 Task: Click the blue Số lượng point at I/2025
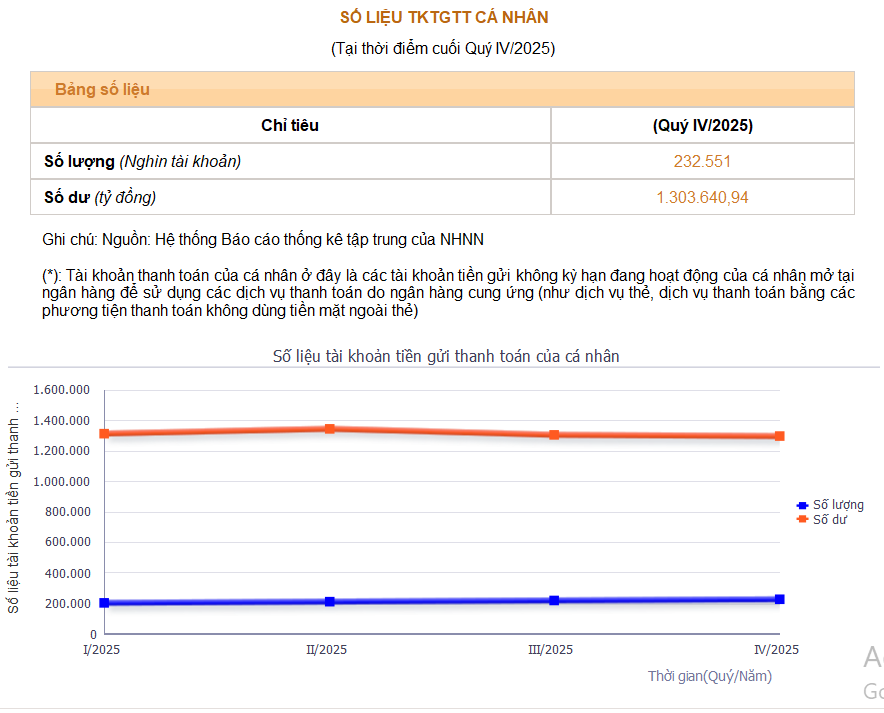(x=104, y=603)
